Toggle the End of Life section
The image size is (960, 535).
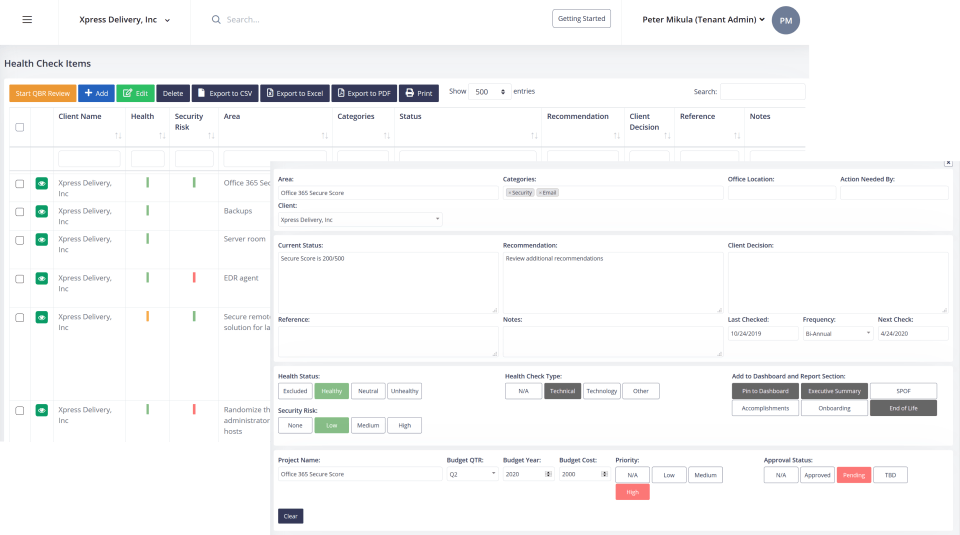(x=903, y=408)
